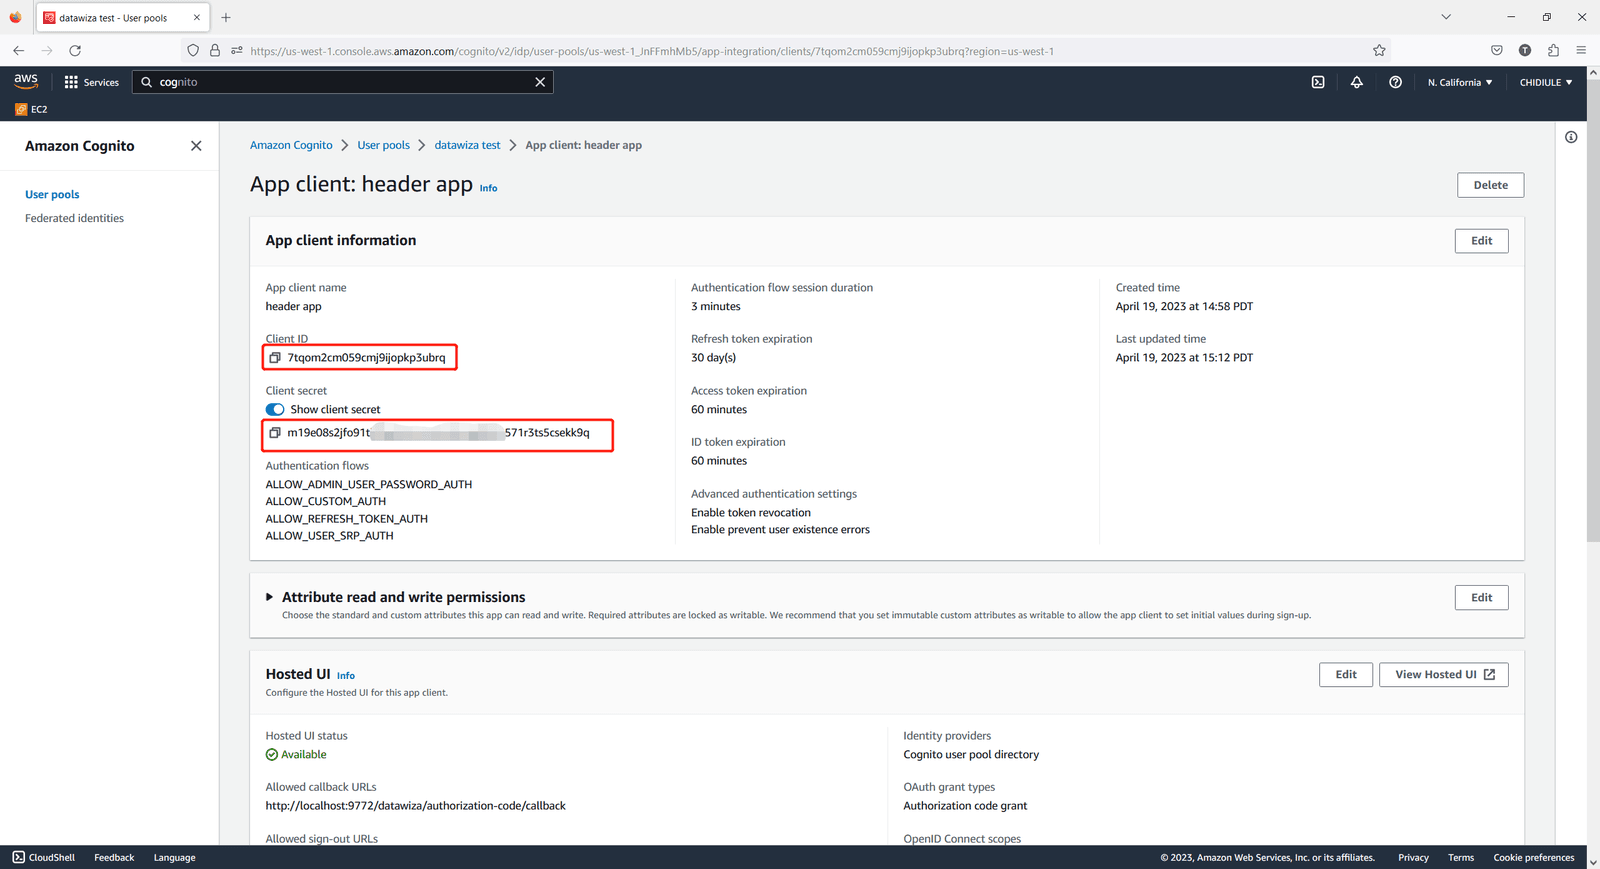Edit App client information
Screen dimensions: 1600x869
pyautogui.click(x=1481, y=241)
